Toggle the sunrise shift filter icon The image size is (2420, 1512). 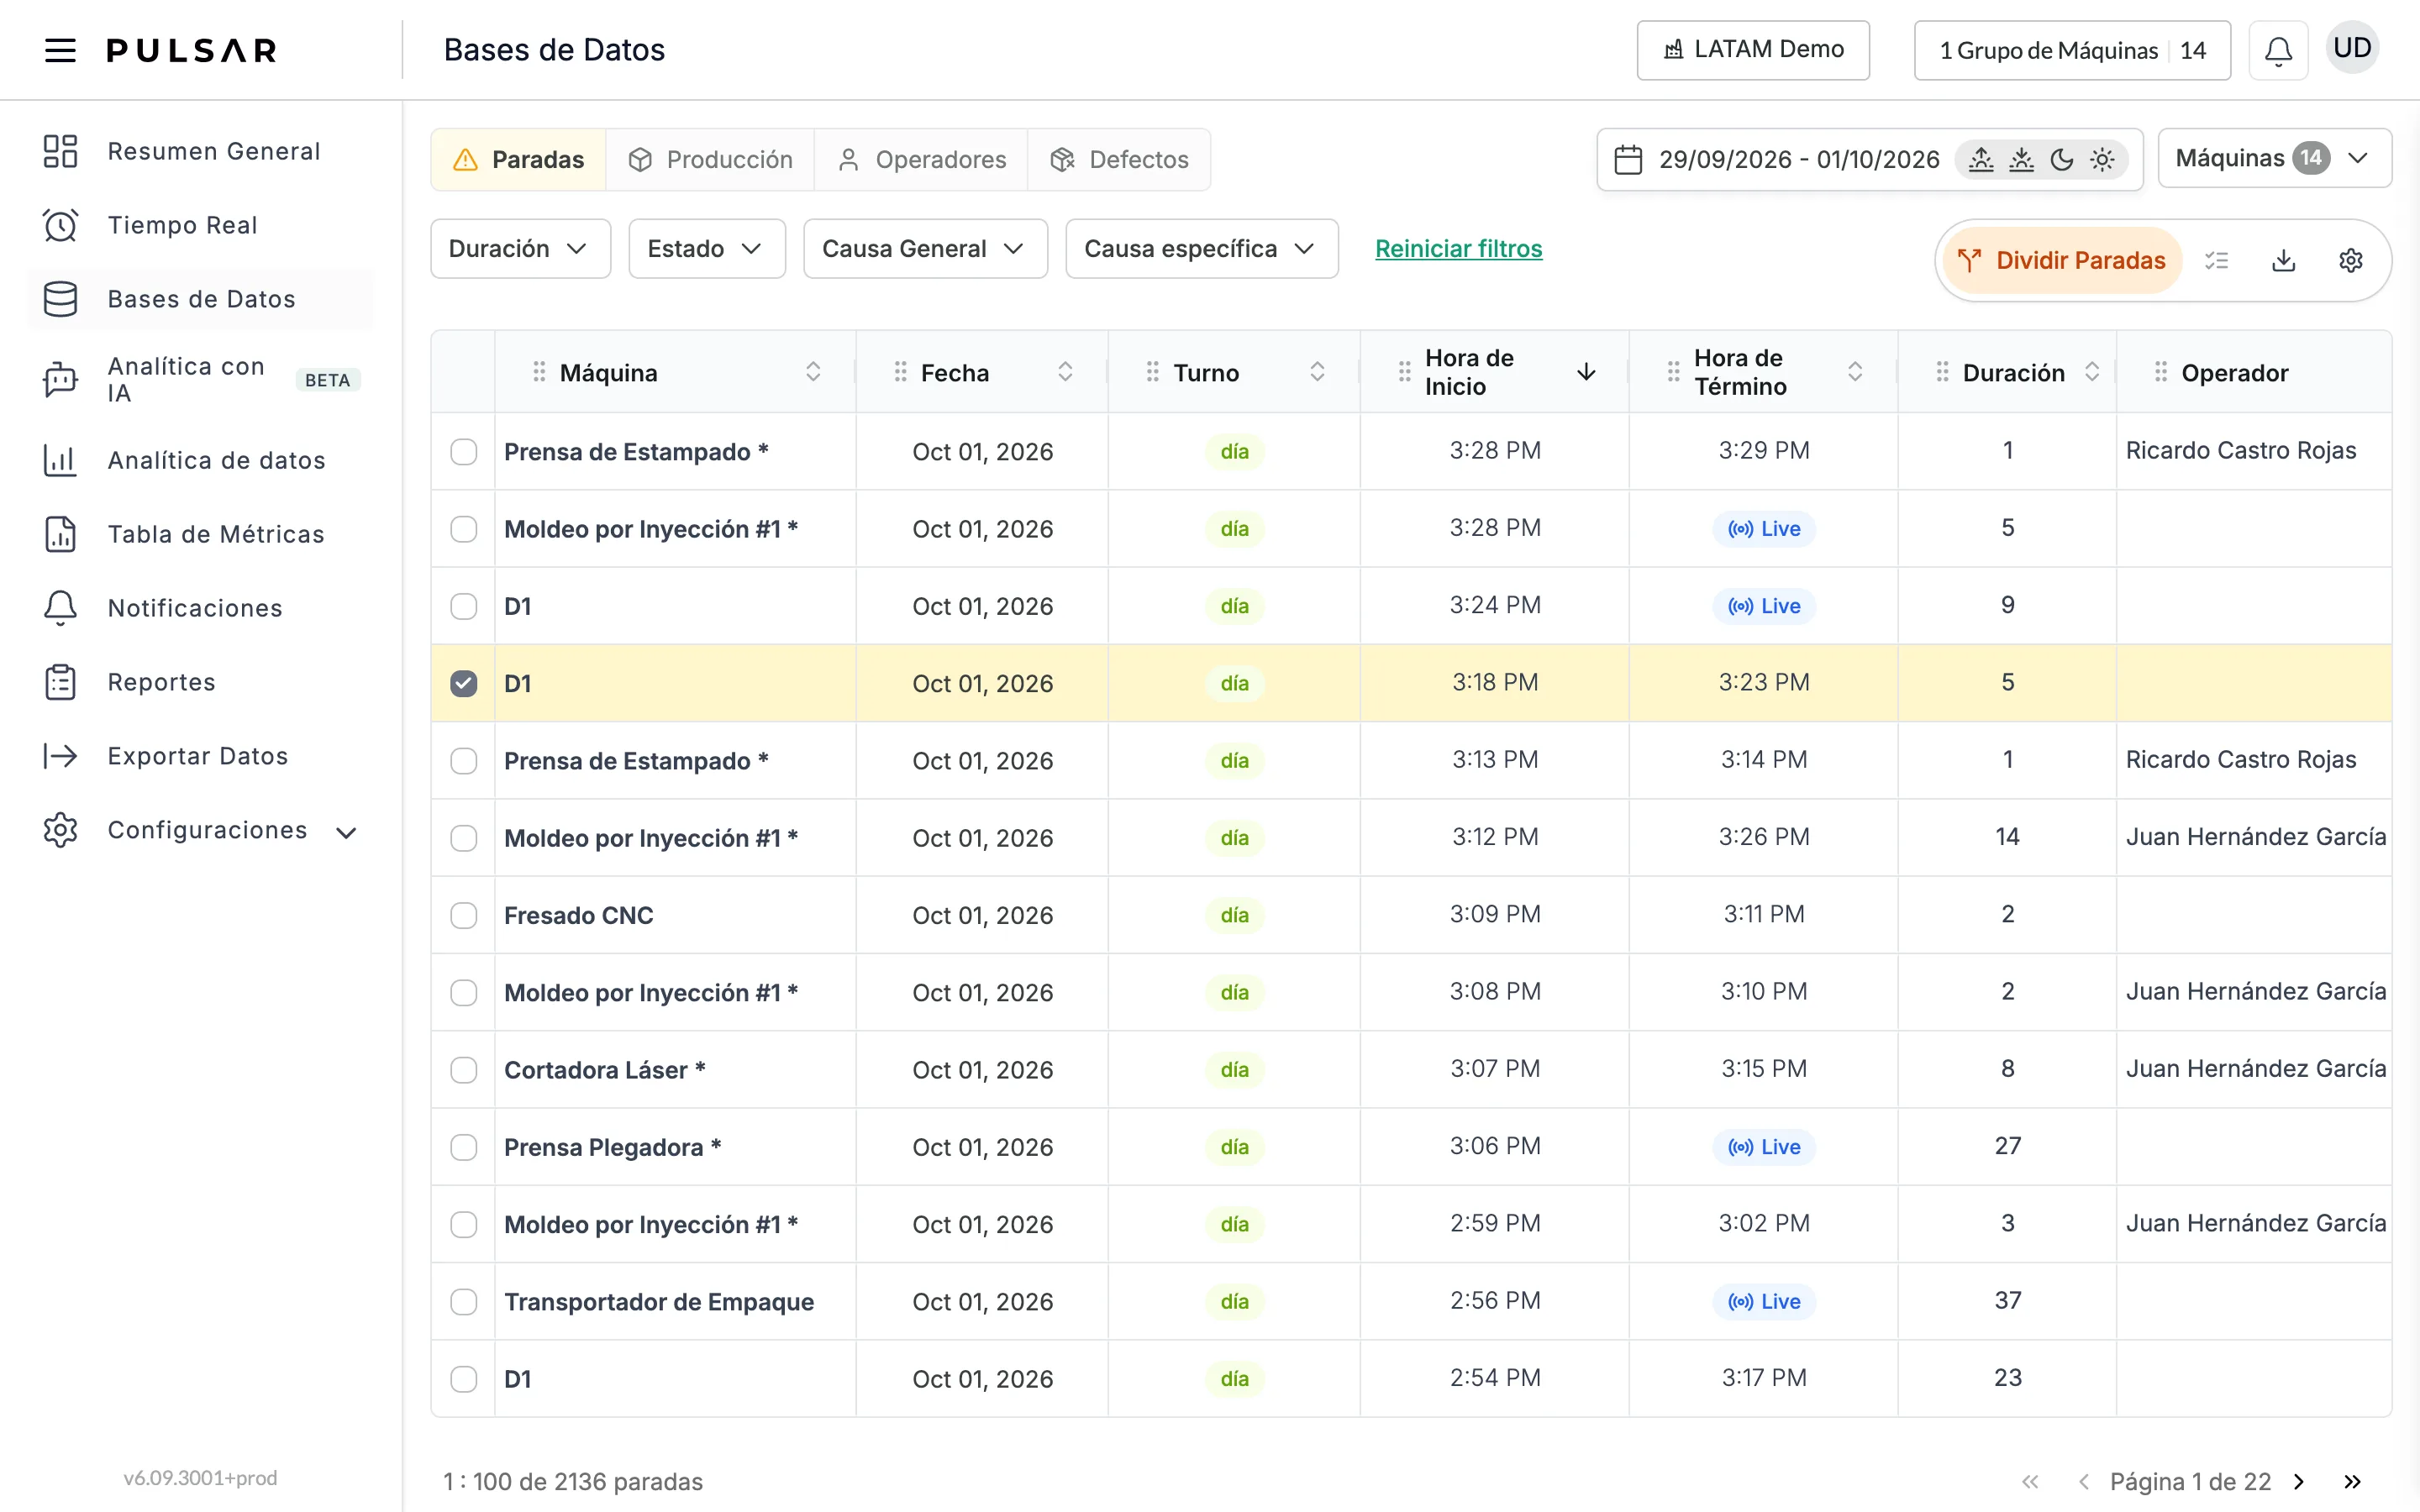tap(1981, 160)
